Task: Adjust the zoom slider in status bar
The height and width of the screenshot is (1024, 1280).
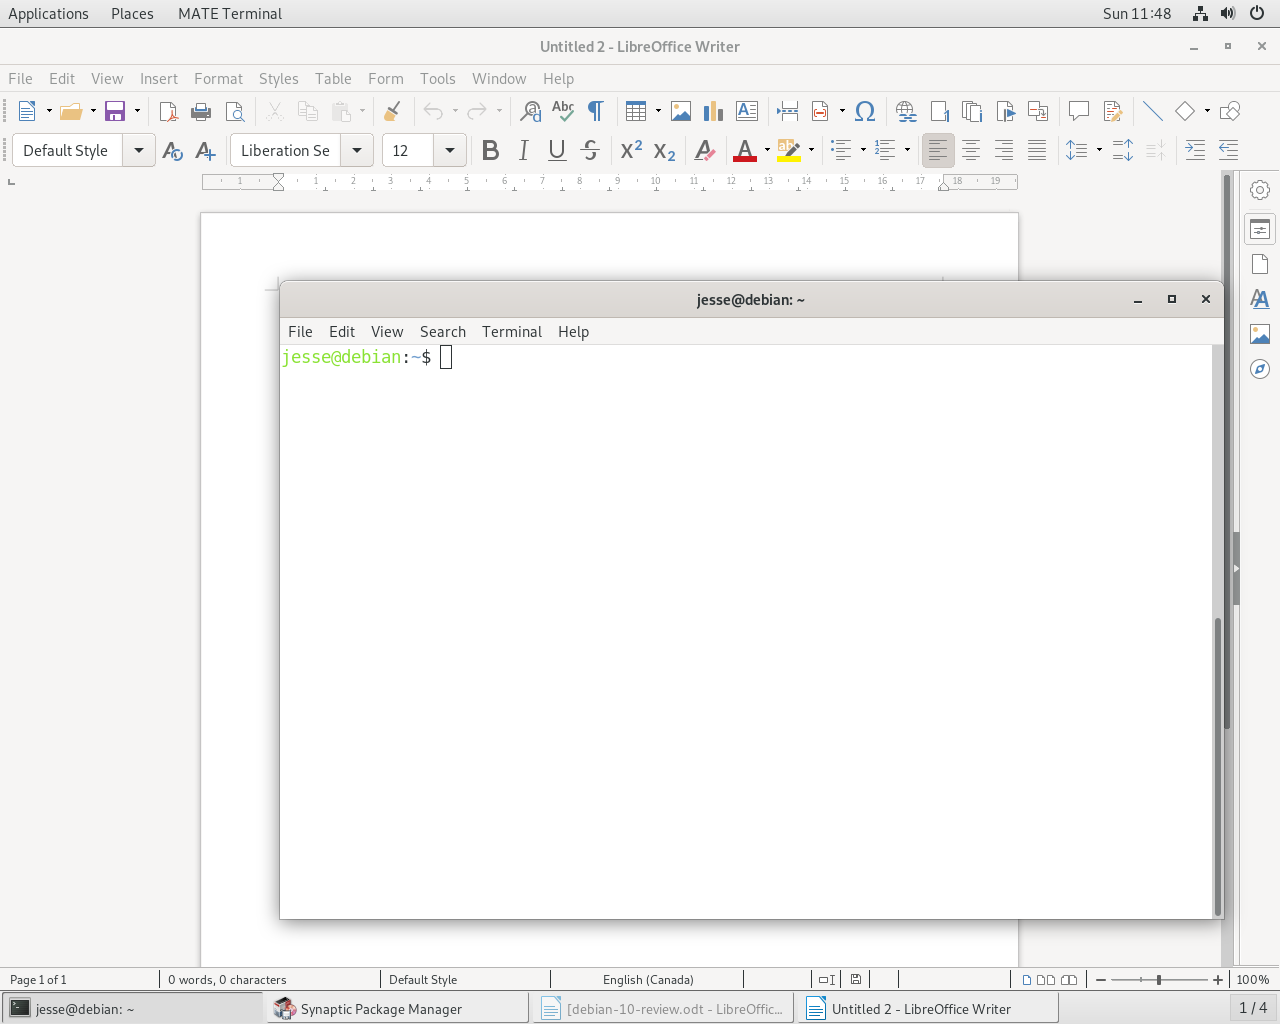Action: (1158, 980)
